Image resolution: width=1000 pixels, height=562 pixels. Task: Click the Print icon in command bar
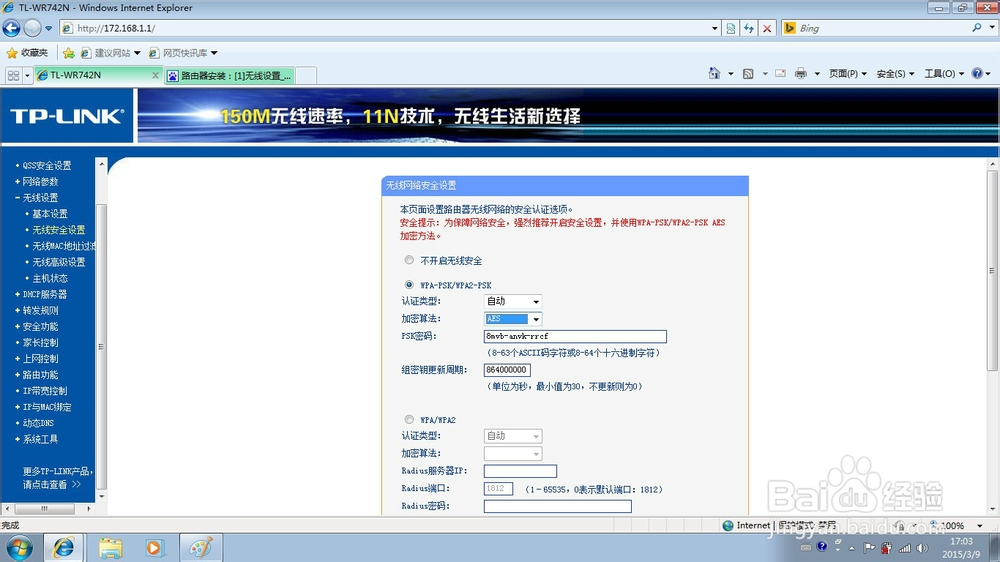[x=801, y=74]
